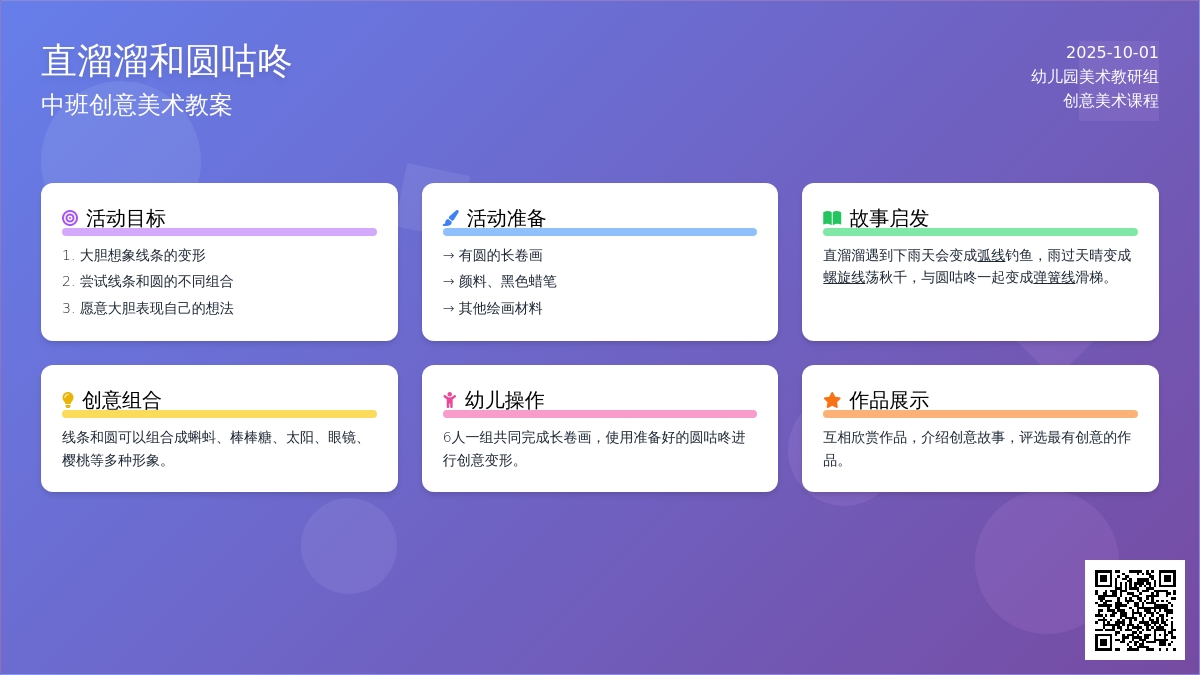Screen dimensions: 1200x675
Task: Click the yellow bar under 创意组合
Action: point(219,414)
